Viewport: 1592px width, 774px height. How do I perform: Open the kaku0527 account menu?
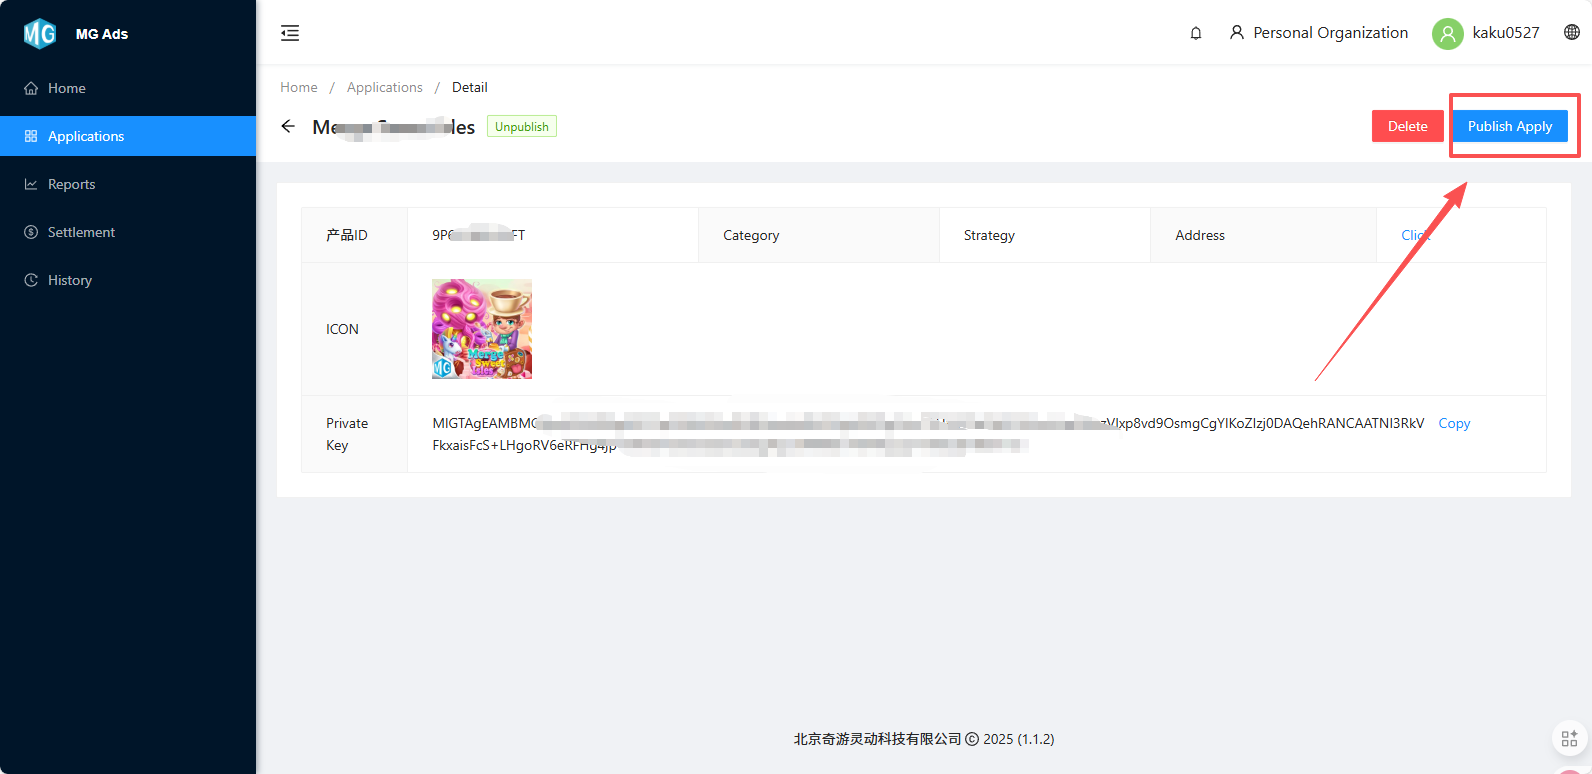pos(1505,33)
